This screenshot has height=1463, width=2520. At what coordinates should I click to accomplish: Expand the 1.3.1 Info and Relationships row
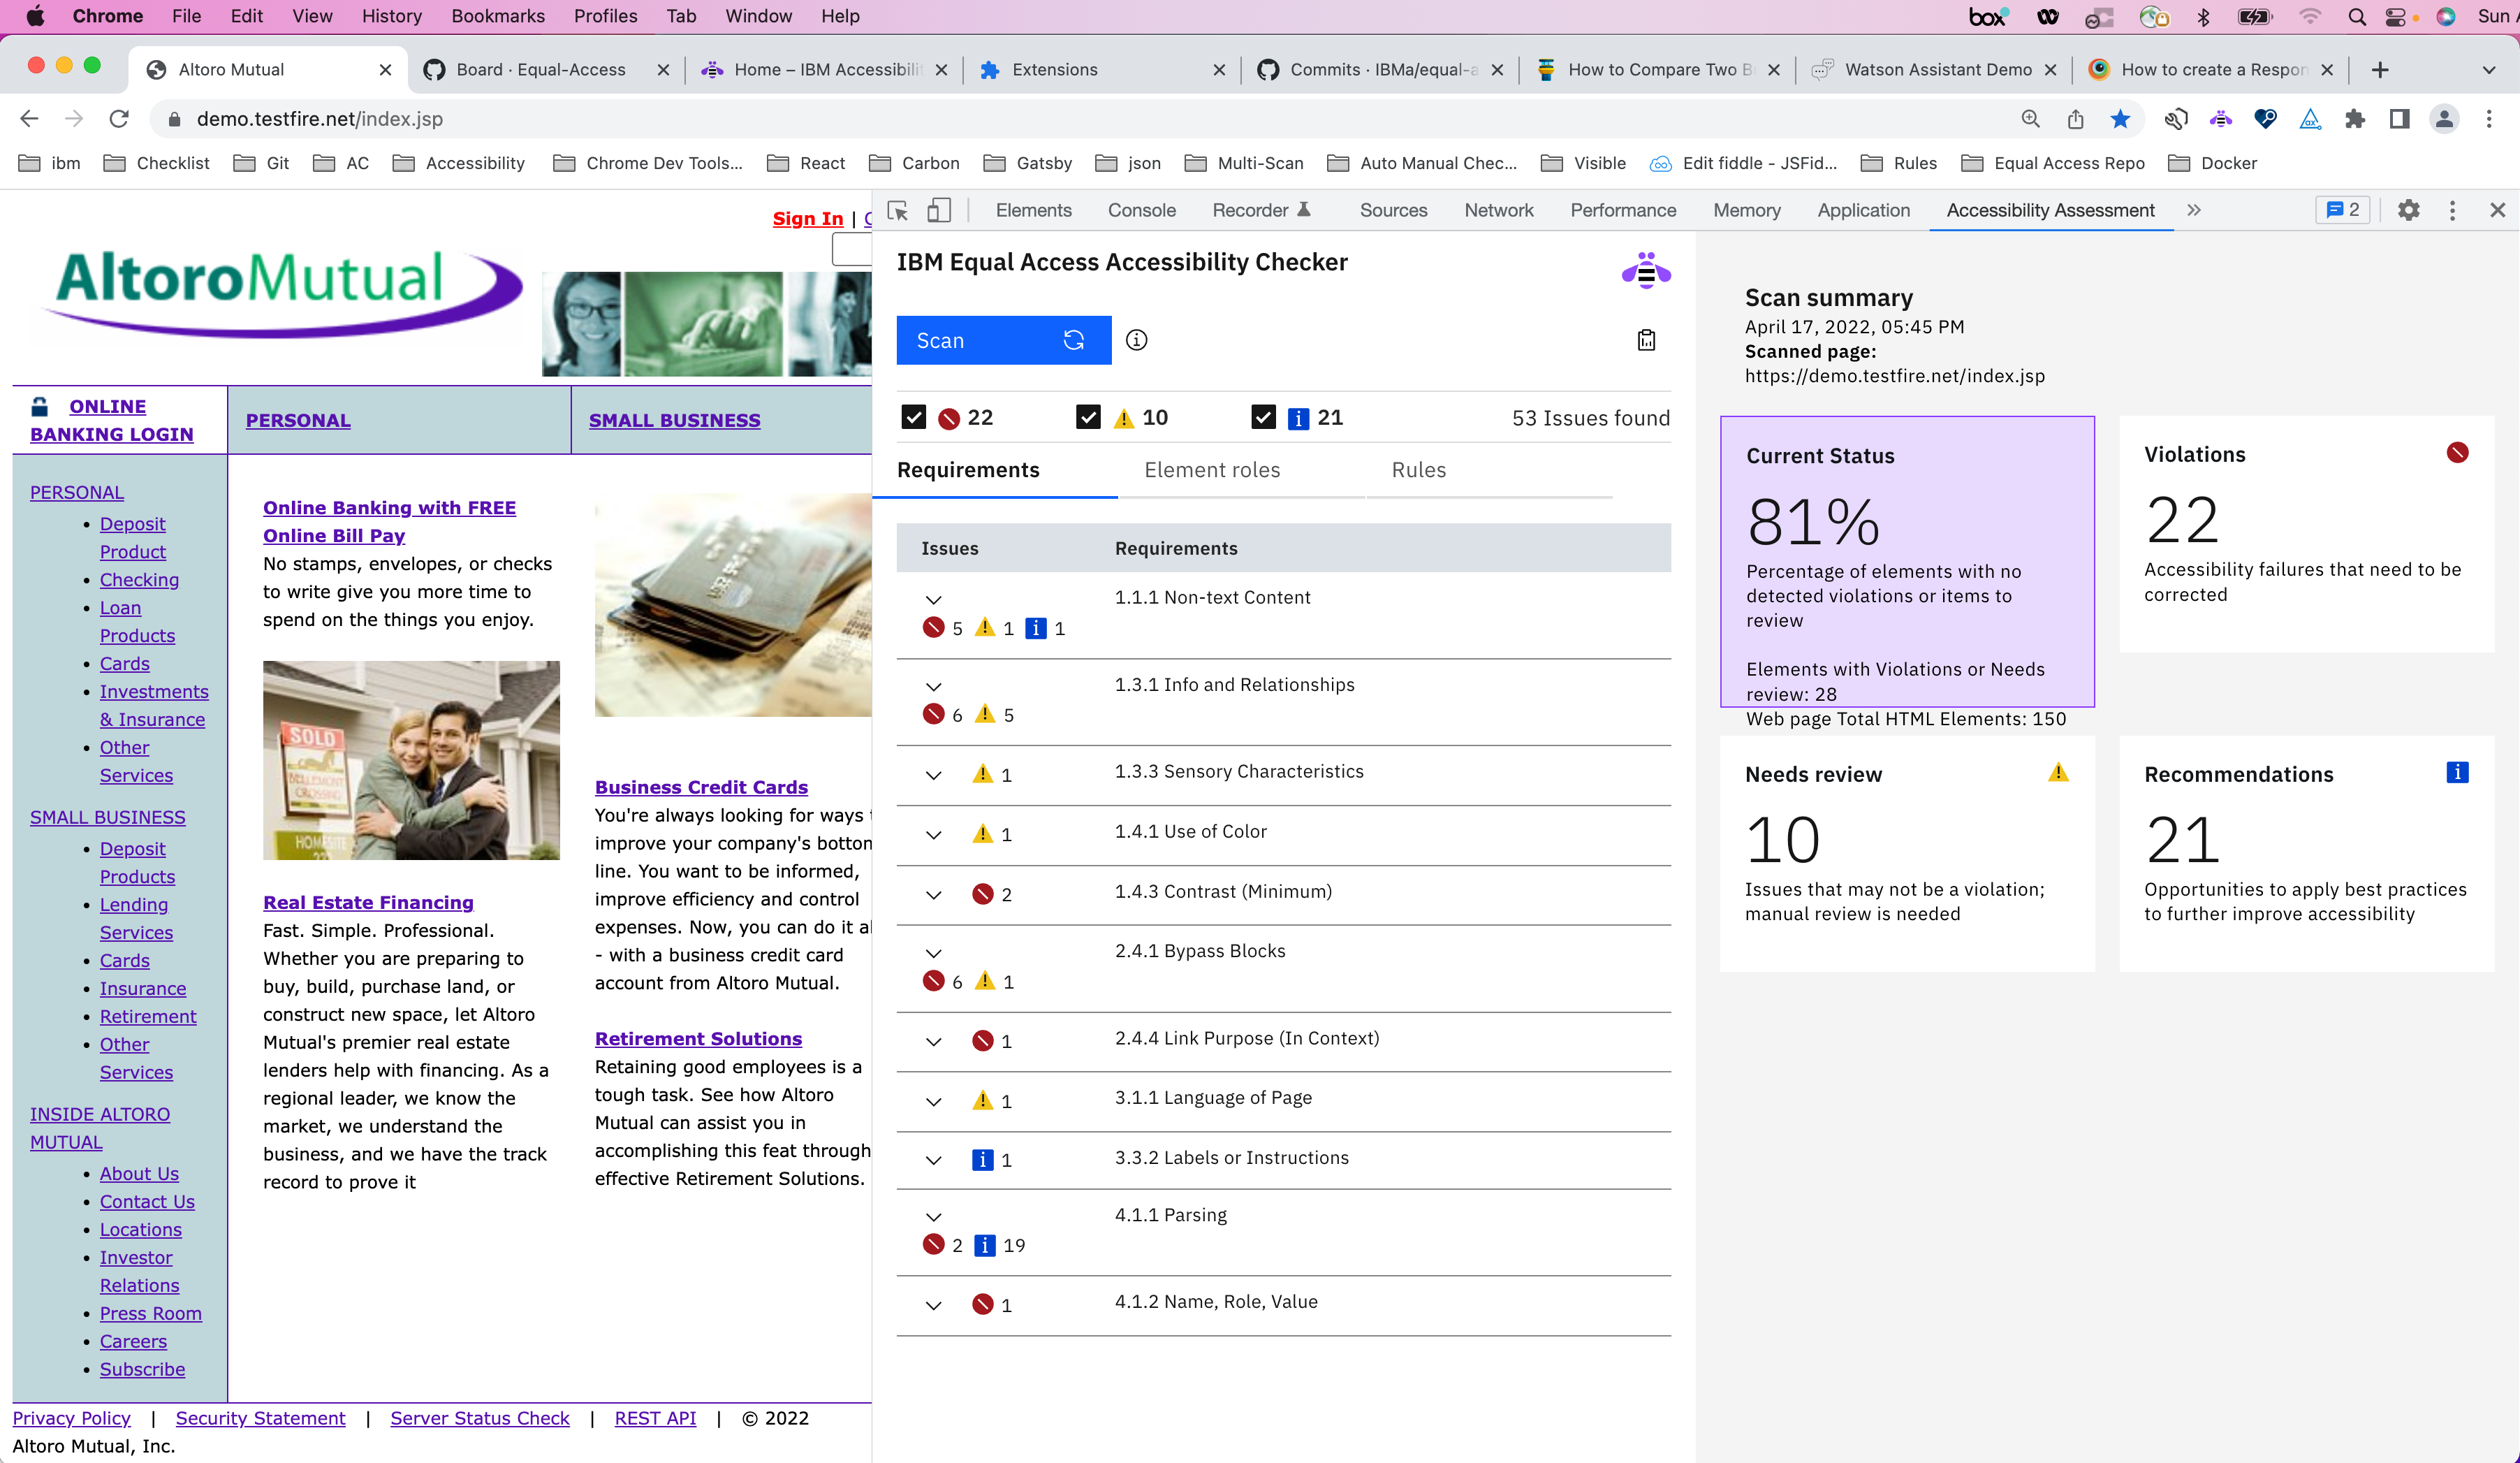(x=933, y=687)
